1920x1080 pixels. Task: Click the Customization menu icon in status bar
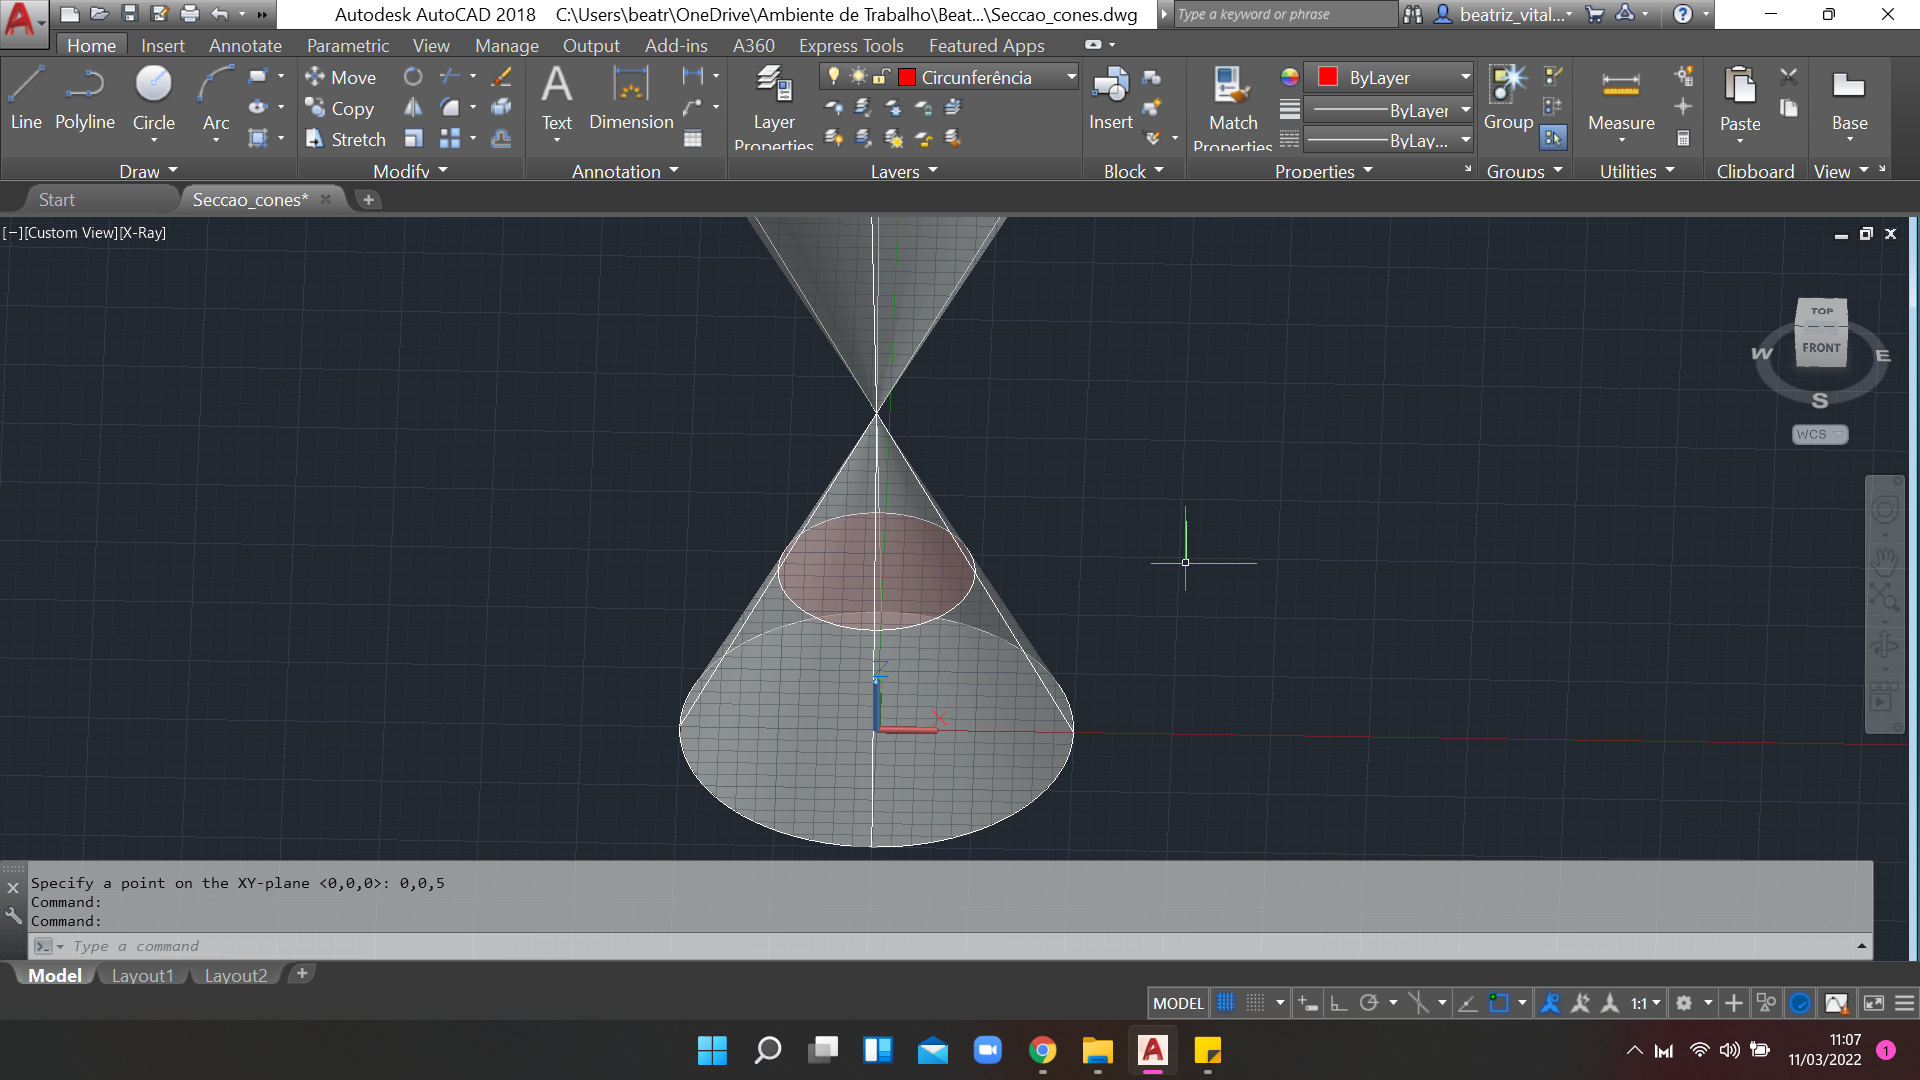1905,1003
